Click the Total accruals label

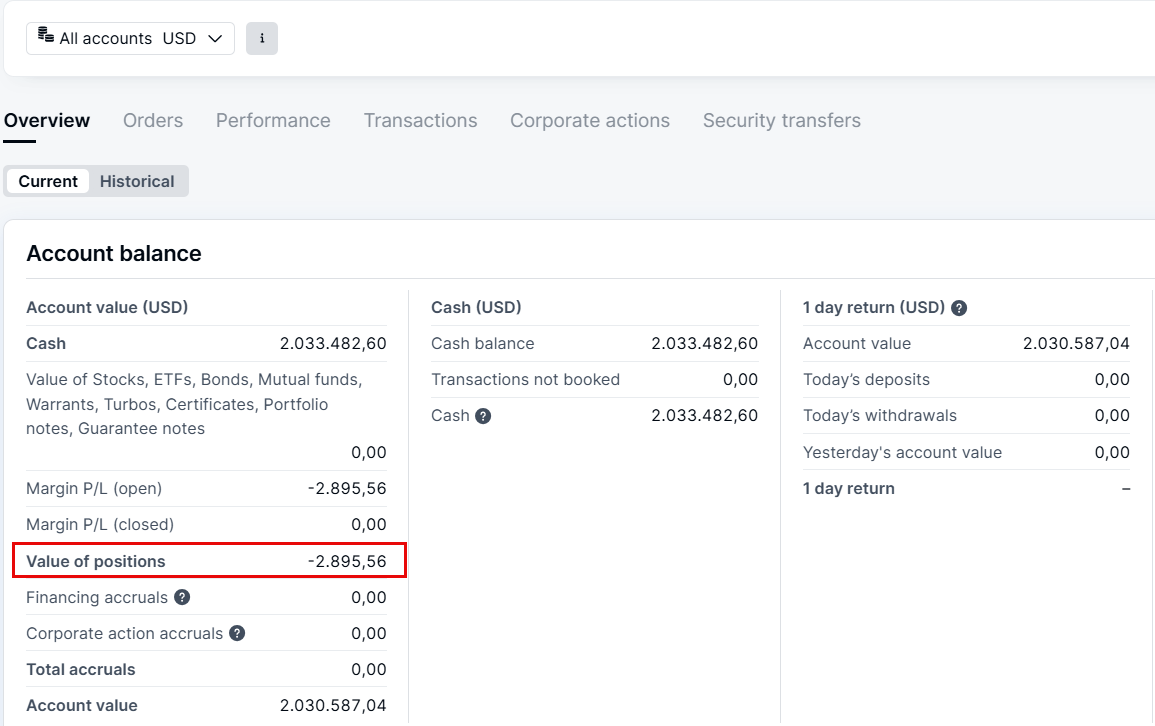pos(81,669)
